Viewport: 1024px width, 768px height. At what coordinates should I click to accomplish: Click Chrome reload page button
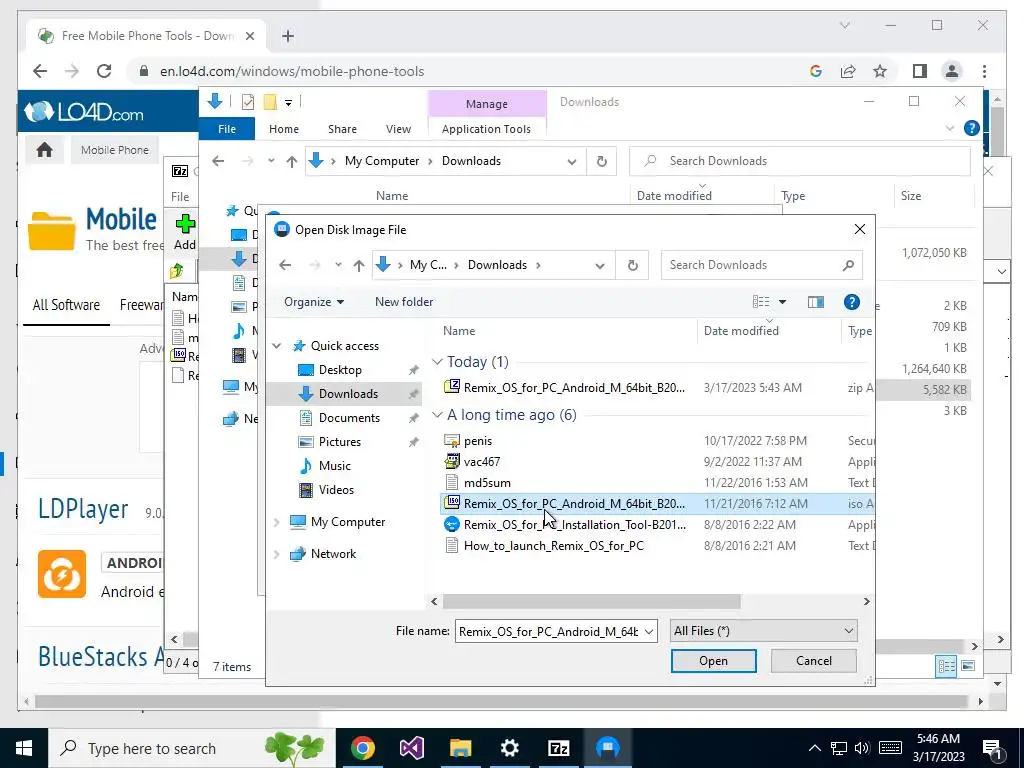point(104,71)
